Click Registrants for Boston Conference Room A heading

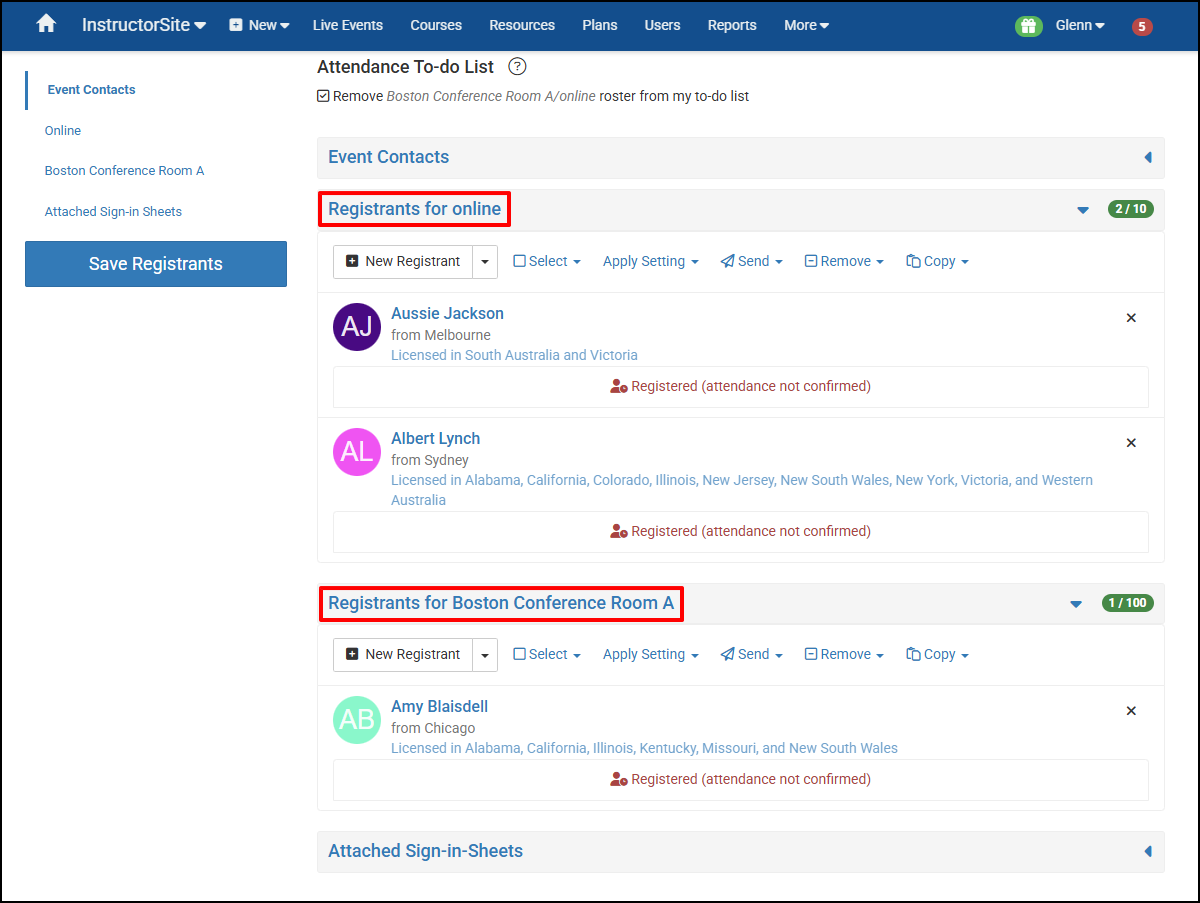tap(501, 603)
